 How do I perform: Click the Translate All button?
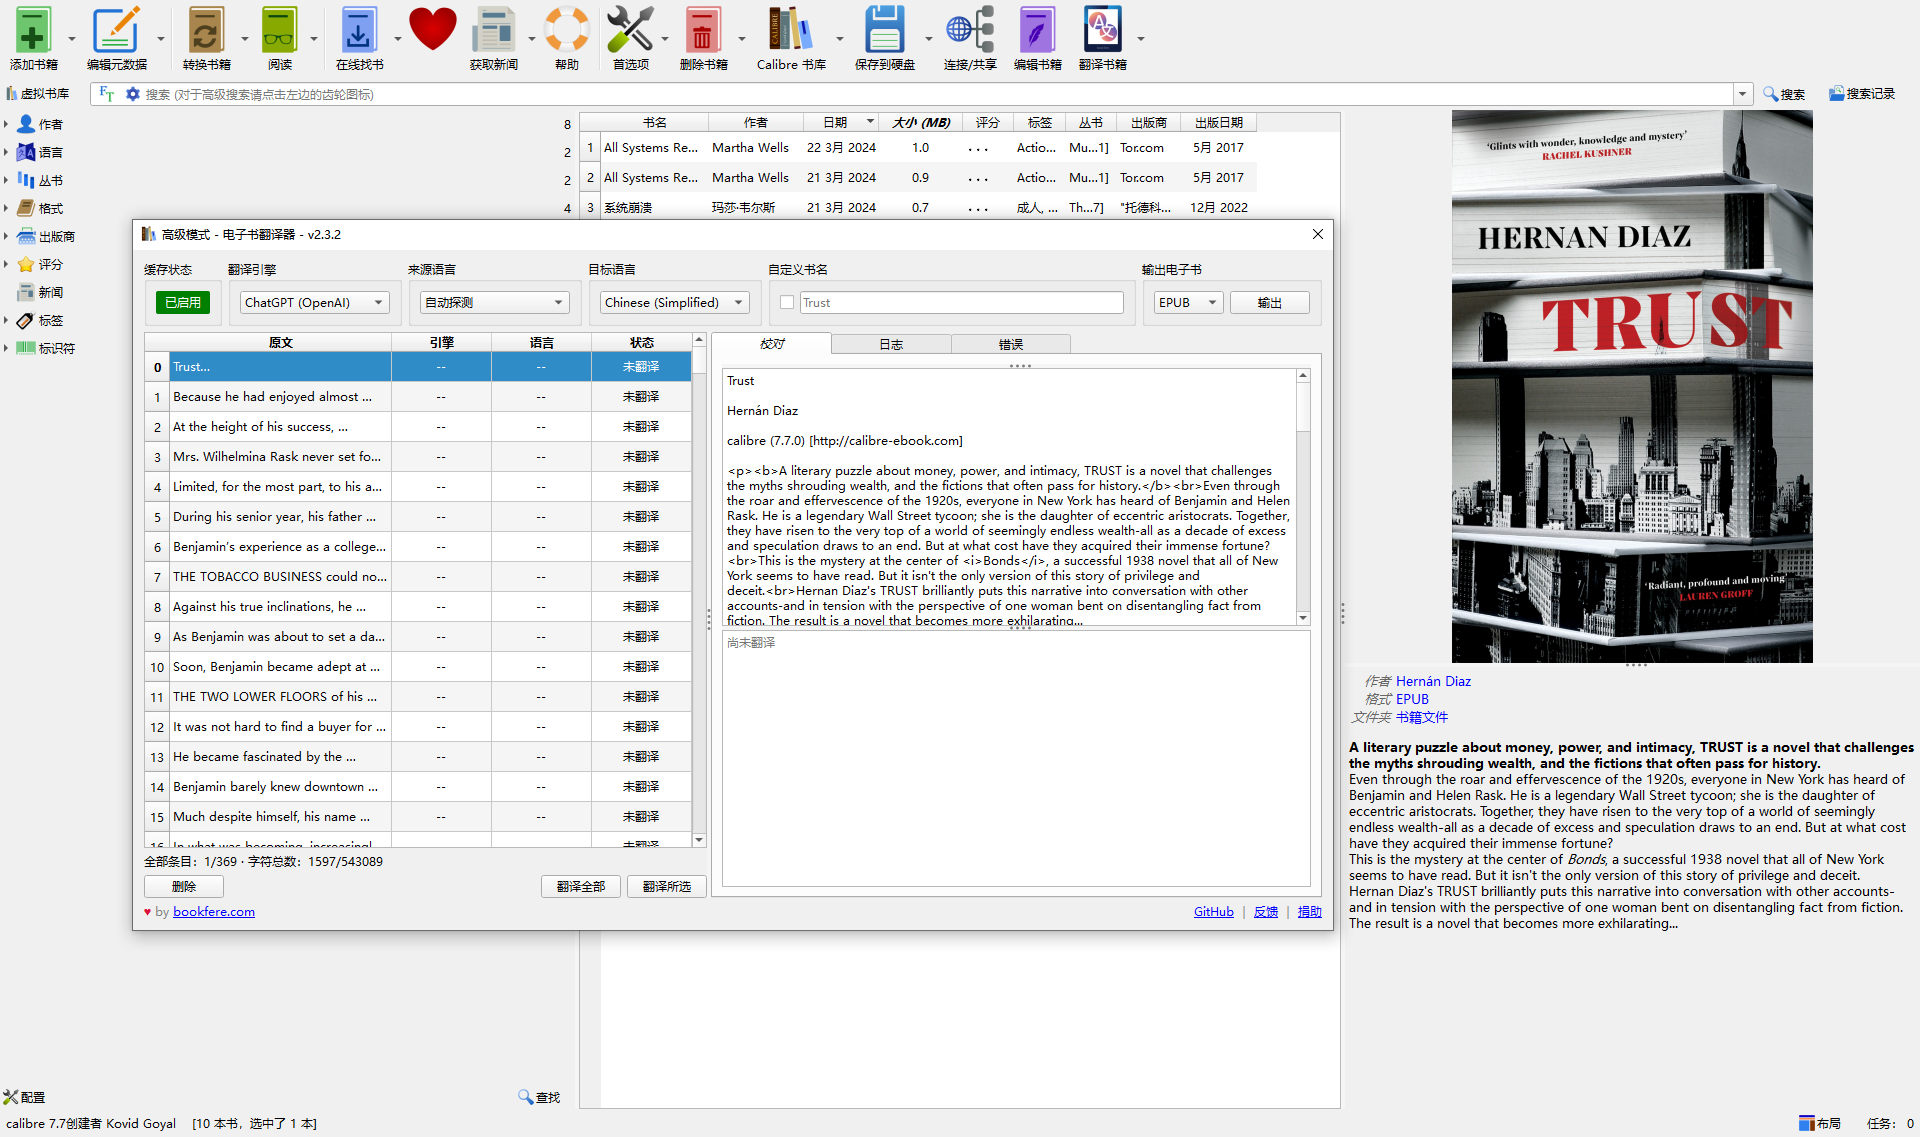pyautogui.click(x=581, y=886)
